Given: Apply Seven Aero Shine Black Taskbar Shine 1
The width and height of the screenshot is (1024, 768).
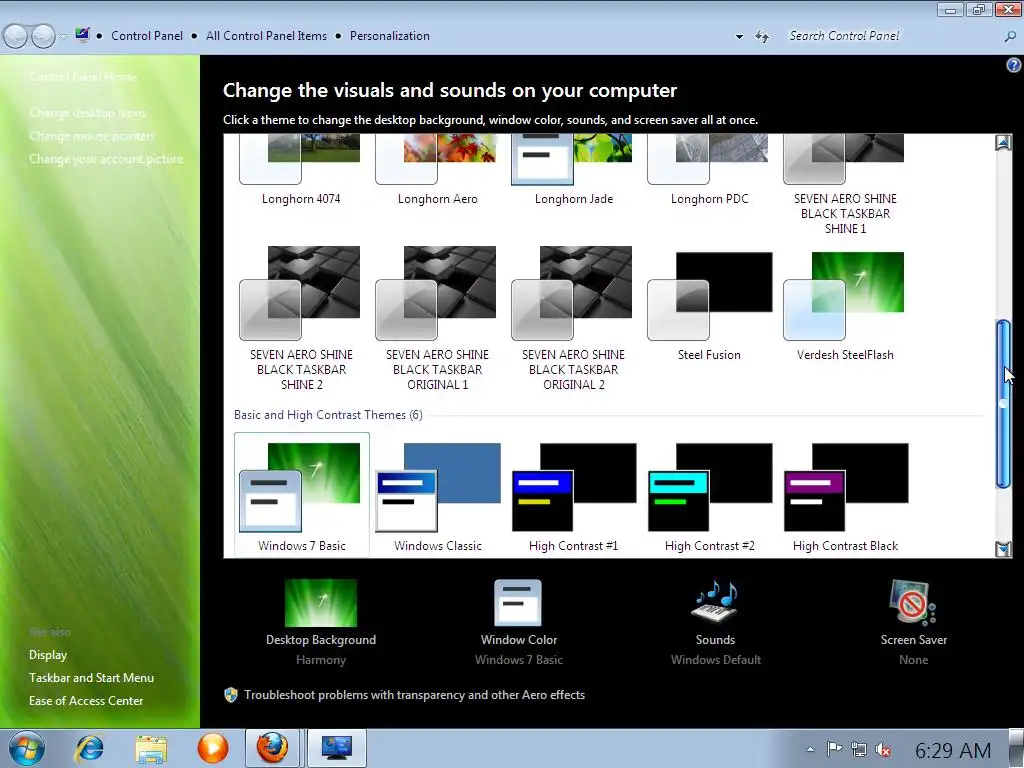Looking at the screenshot, I should [x=845, y=183].
